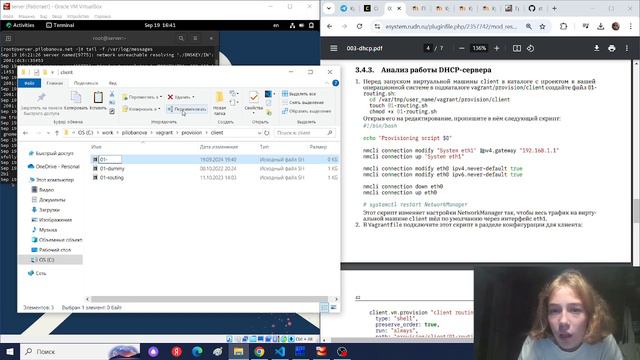Expand Explorer recent locations dropdown arrow

click(x=48, y=133)
